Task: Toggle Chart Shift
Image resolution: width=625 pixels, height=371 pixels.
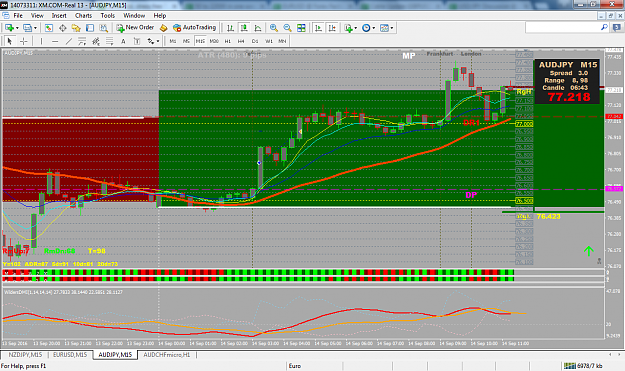Action: coord(332,28)
